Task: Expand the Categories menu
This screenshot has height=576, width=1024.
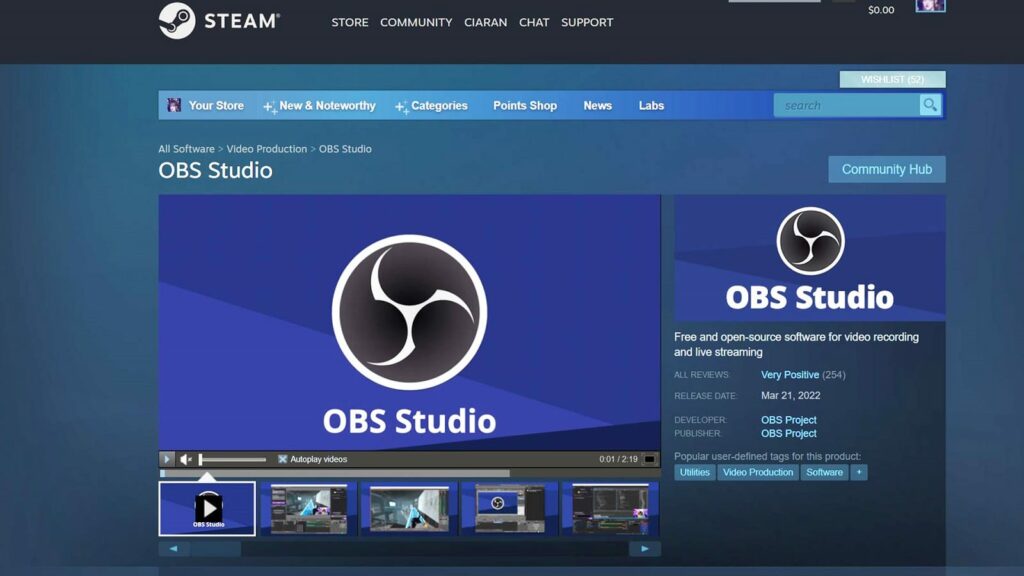Action: pyautogui.click(x=431, y=106)
